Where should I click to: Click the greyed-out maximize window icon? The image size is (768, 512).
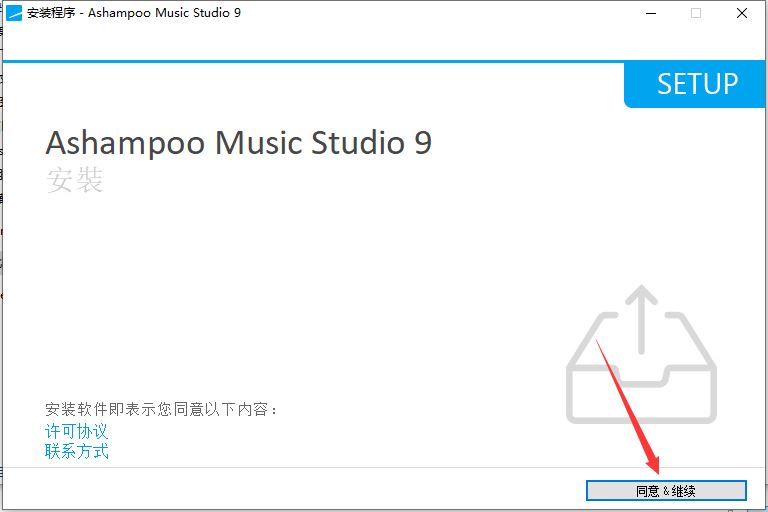(696, 13)
